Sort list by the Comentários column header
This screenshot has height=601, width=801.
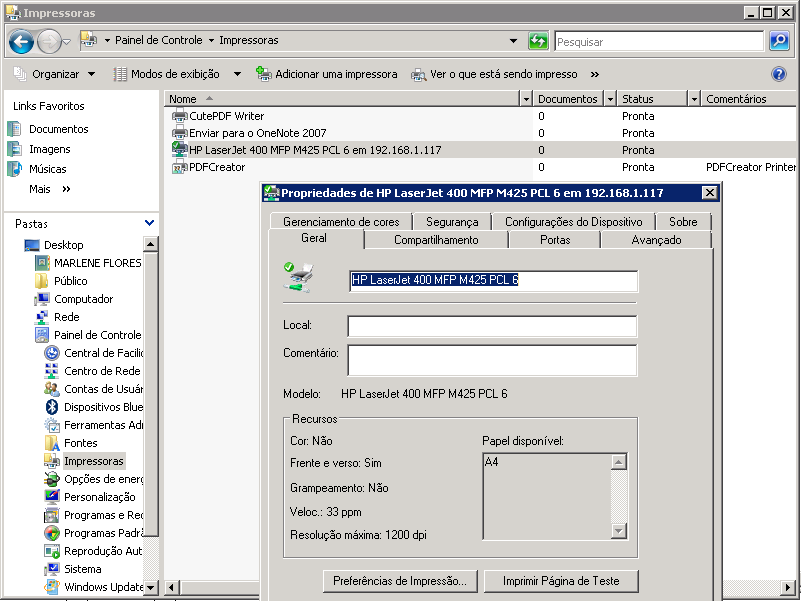pos(748,99)
